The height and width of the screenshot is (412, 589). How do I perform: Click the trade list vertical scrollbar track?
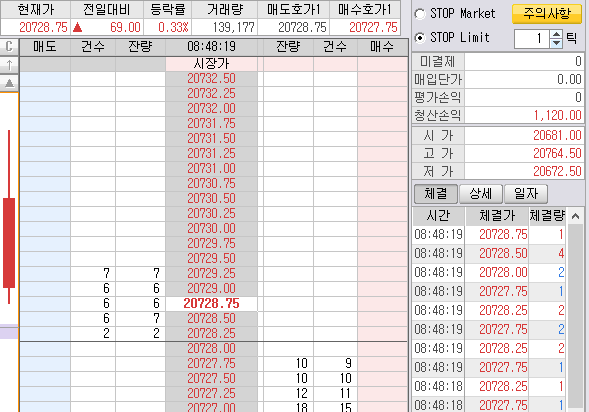(575, 315)
